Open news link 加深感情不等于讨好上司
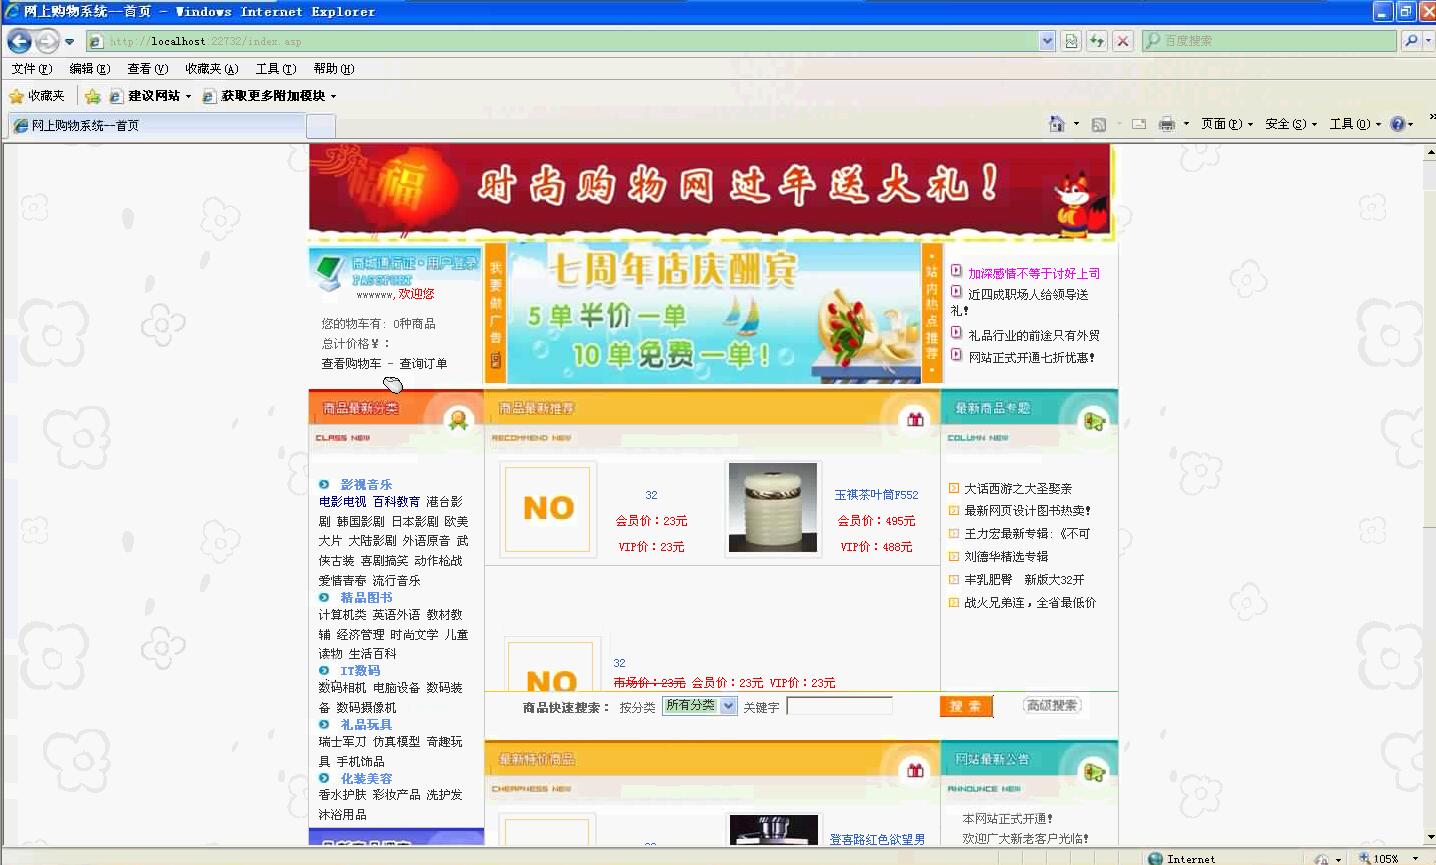This screenshot has width=1436, height=865. (1034, 273)
